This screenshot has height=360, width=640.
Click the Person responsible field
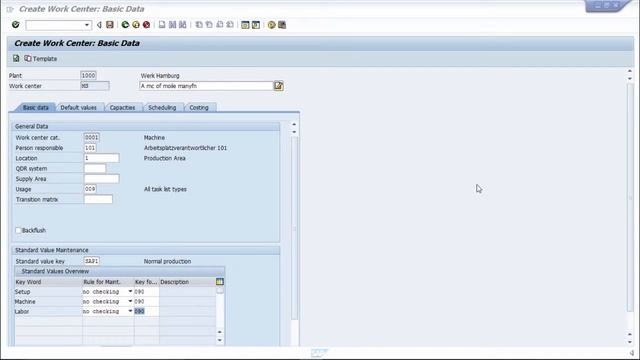click(90, 148)
